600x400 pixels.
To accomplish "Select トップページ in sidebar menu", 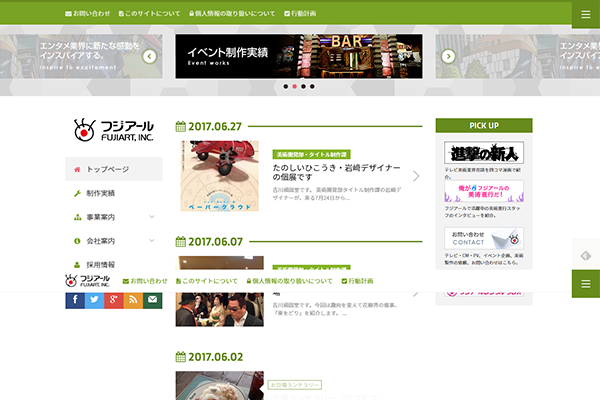I will click(x=108, y=169).
